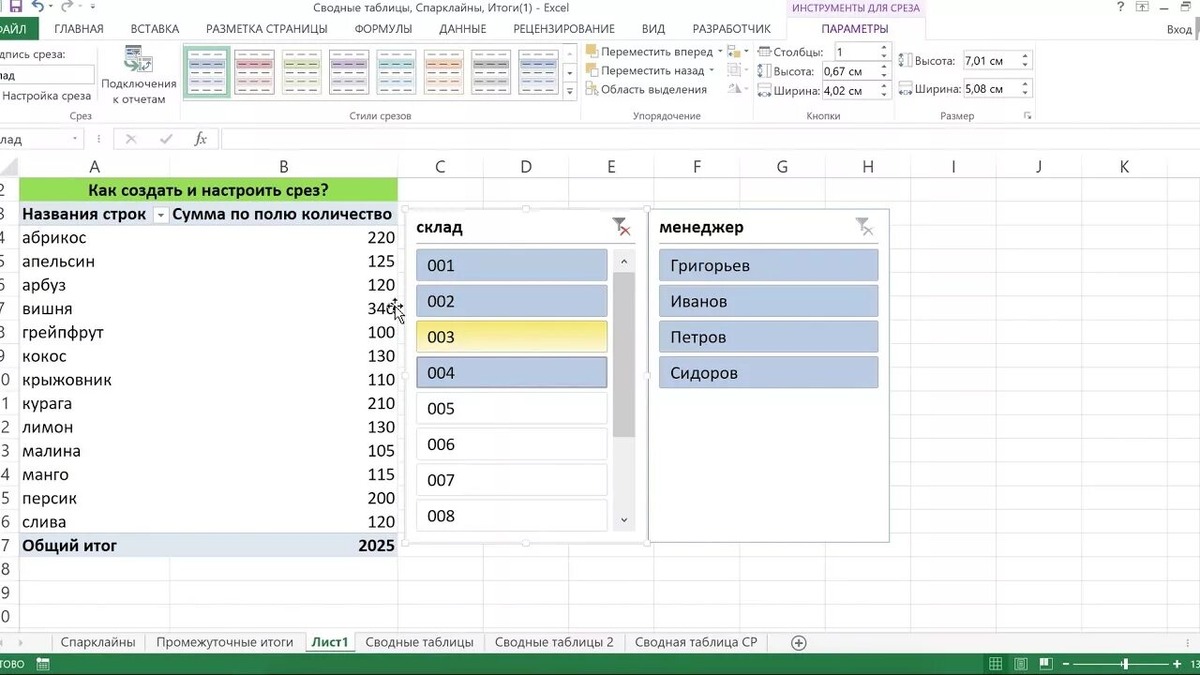1200x675 pixels.
Task: Click the Undo arrow icon
Action: [38, 7]
